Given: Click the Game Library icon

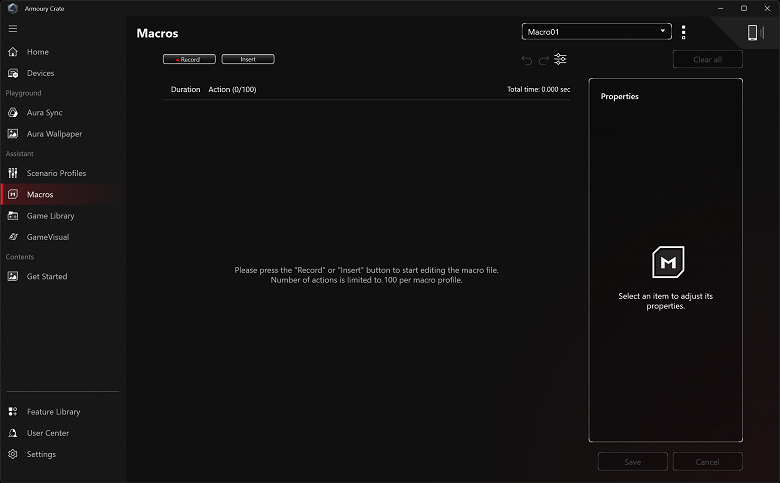Looking at the screenshot, I should (x=13, y=216).
